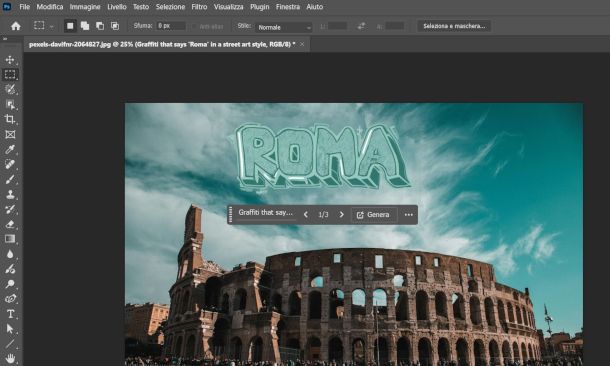This screenshot has width=610, height=366.
Task: Select the Frame tool
Action: [x=10, y=135]
